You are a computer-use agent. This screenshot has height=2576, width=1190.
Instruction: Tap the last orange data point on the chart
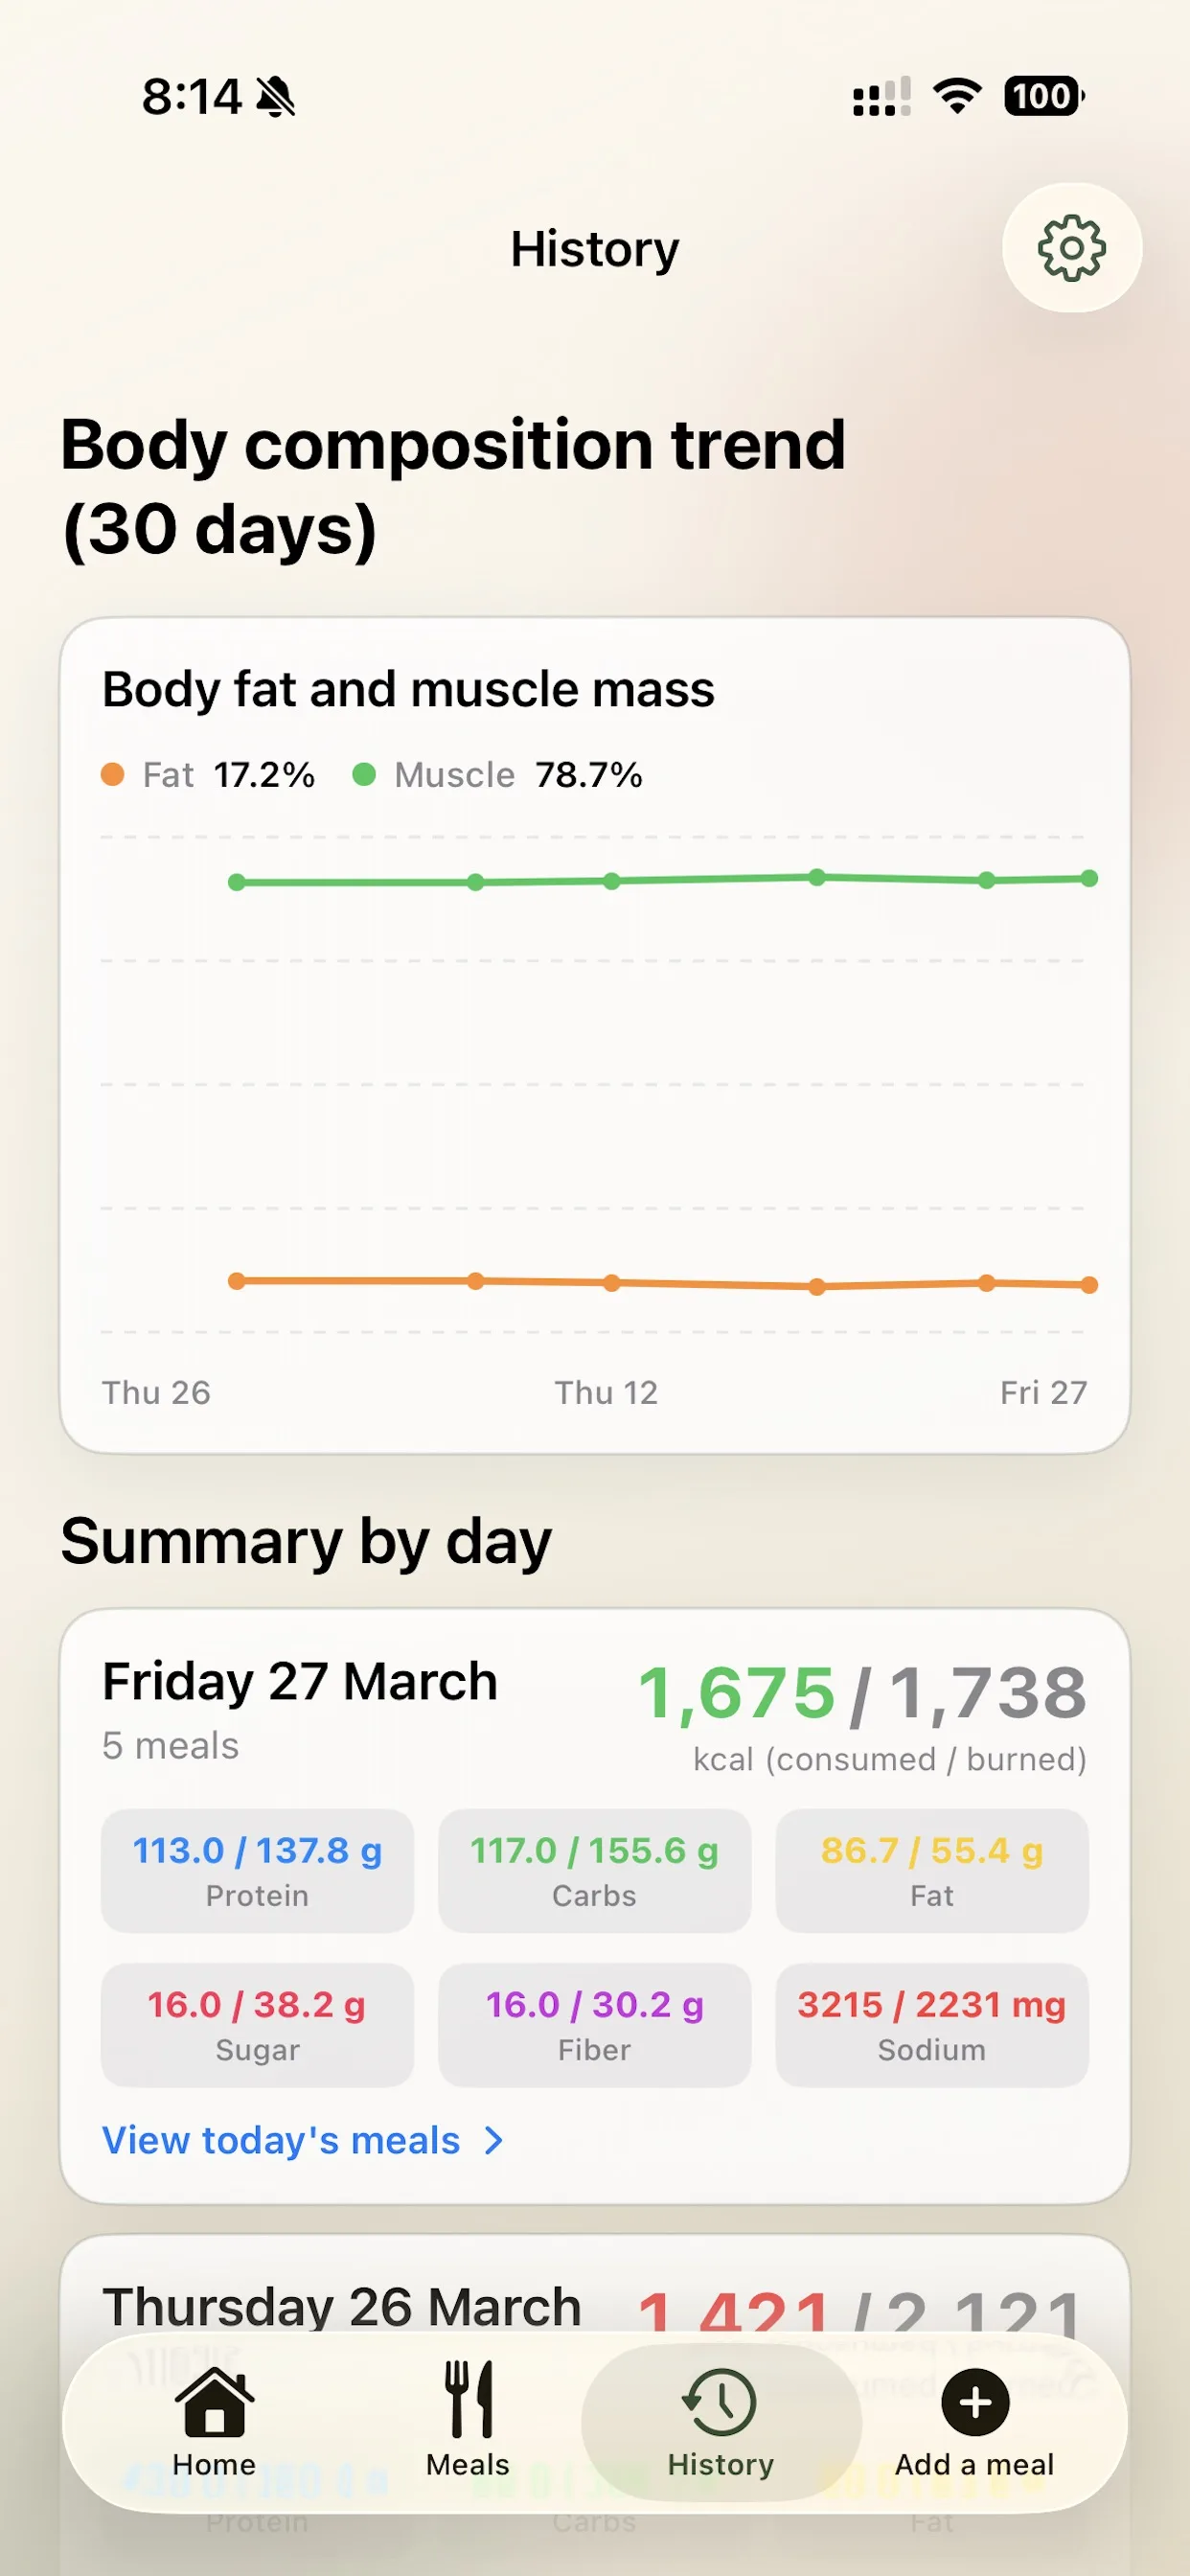(1088, 1286)
